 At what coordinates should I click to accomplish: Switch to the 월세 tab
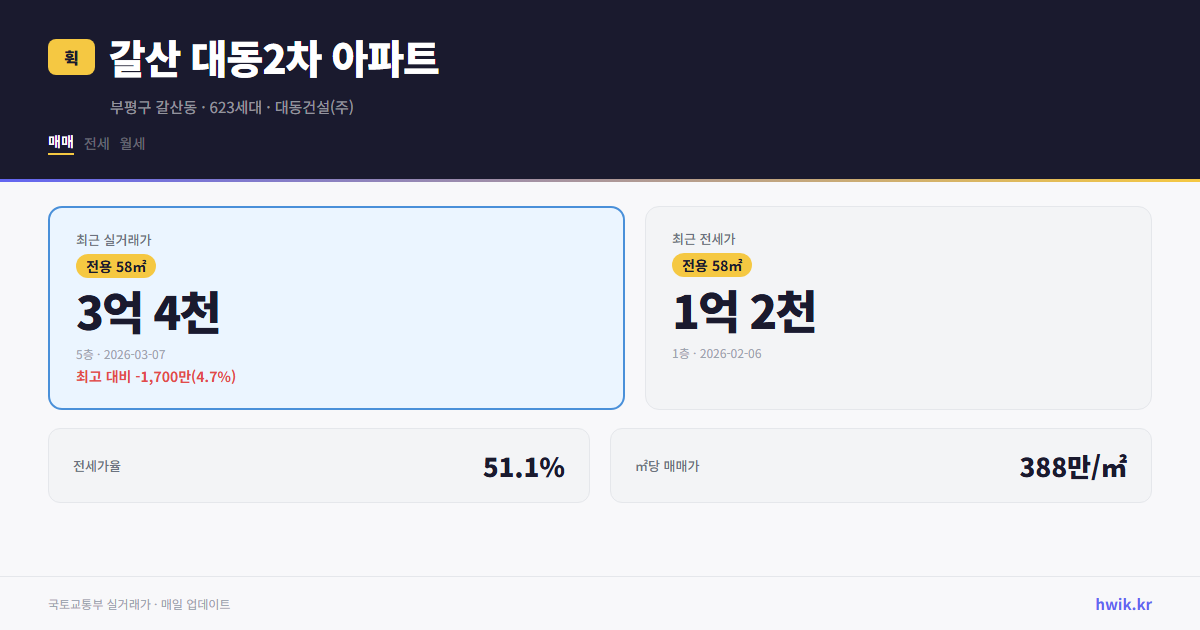[x=132, y=143]
